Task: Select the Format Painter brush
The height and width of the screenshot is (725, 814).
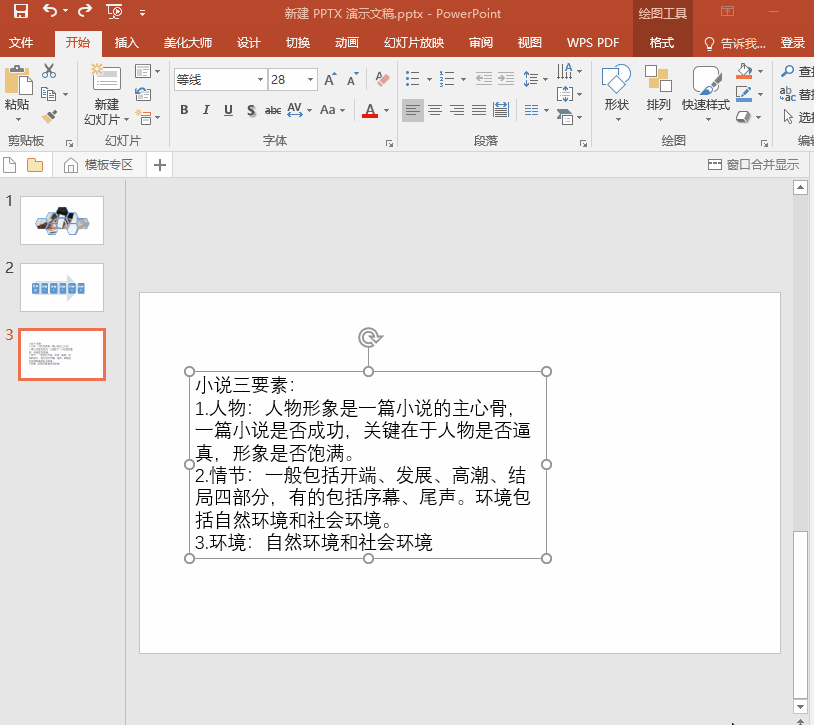Action: pyautogui.click(x=49, y=116)
